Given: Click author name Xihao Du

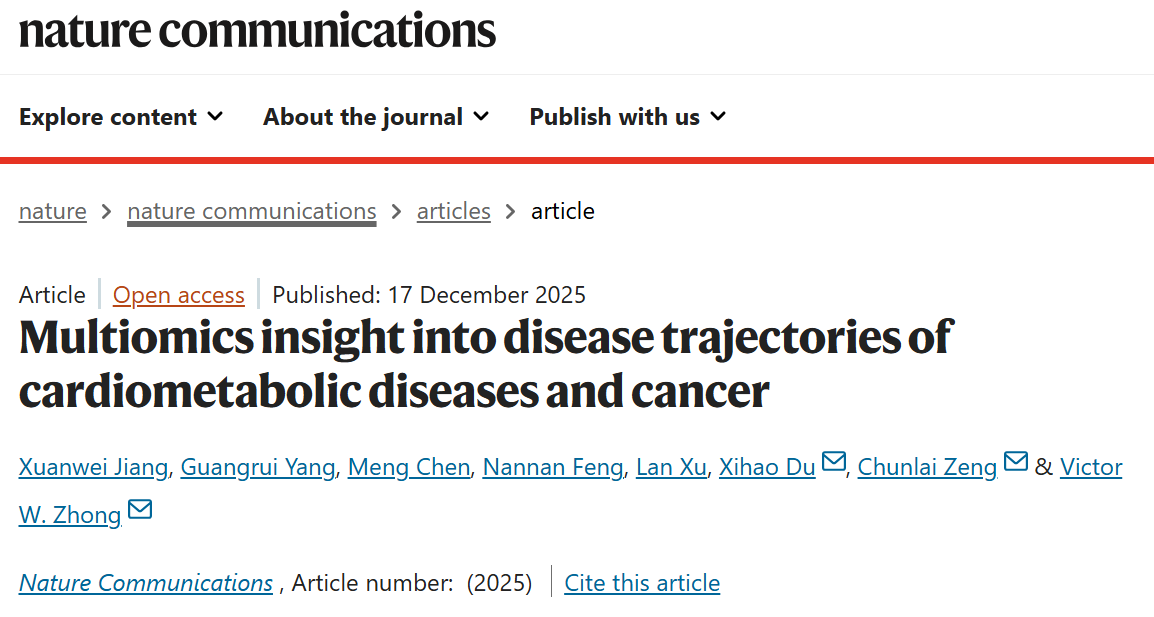Looking at the screenshot, I should 767,467.
